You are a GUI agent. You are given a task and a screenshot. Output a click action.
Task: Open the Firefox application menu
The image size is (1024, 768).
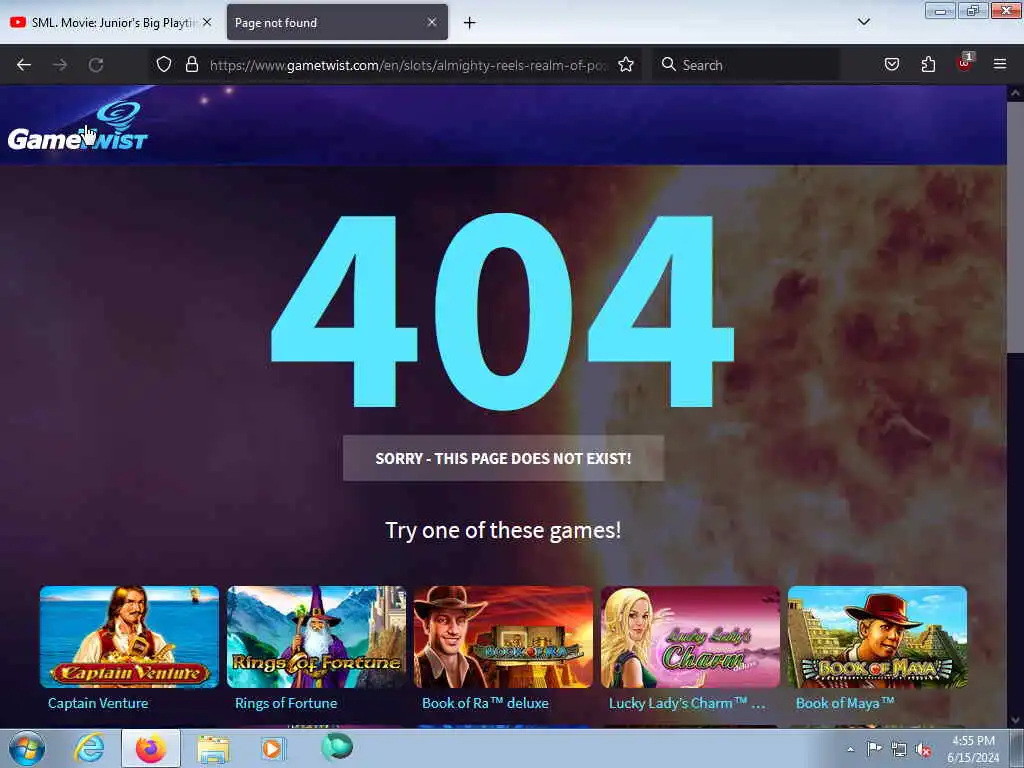[999, 65]
